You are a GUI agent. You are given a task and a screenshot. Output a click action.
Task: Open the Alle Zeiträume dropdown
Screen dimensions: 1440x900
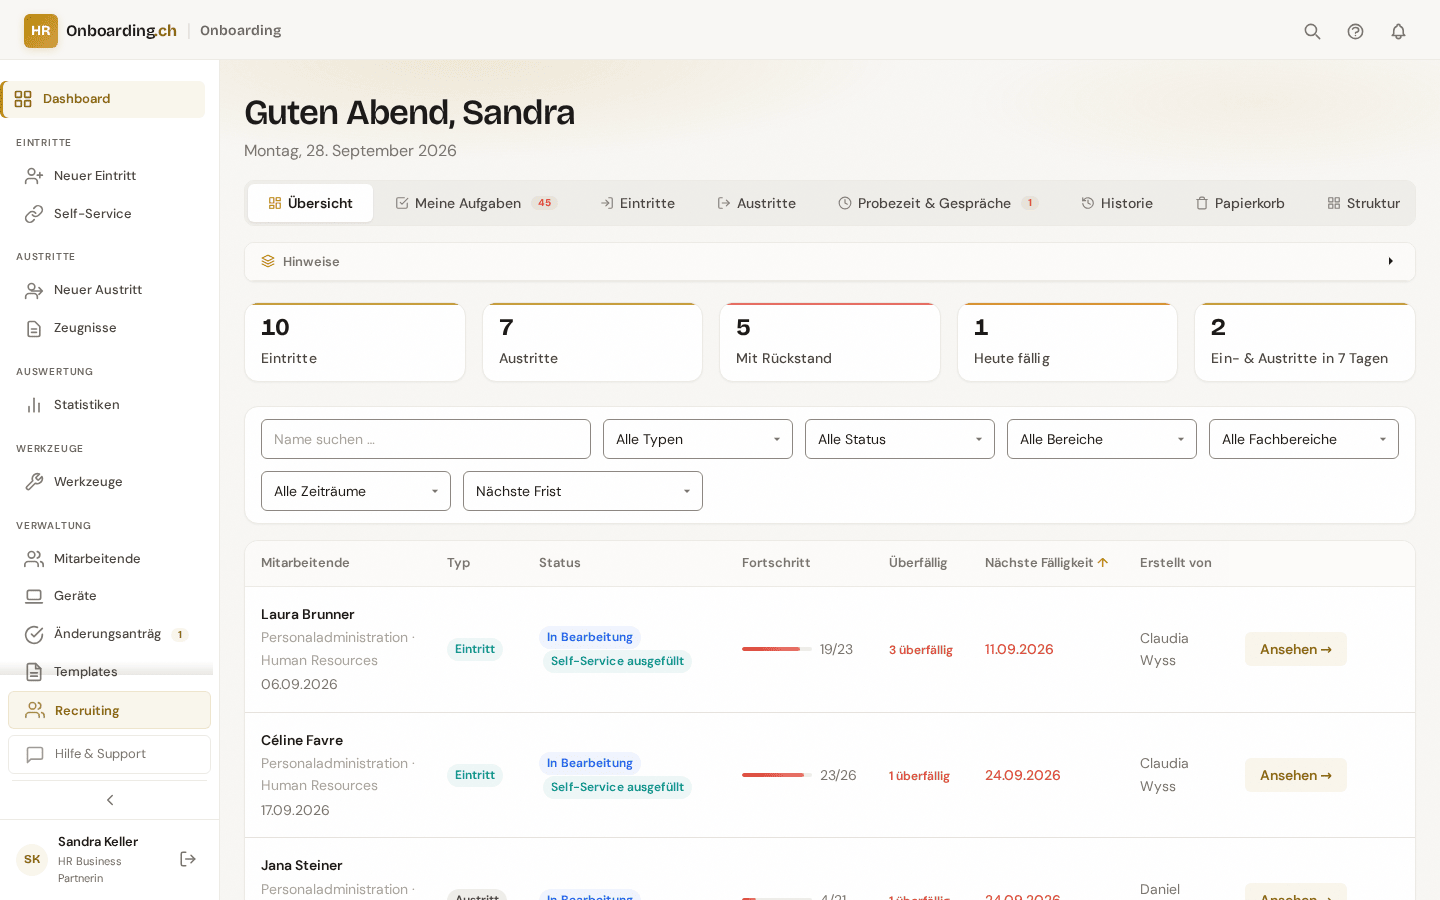pyautogui.click(x=356, y=491)
